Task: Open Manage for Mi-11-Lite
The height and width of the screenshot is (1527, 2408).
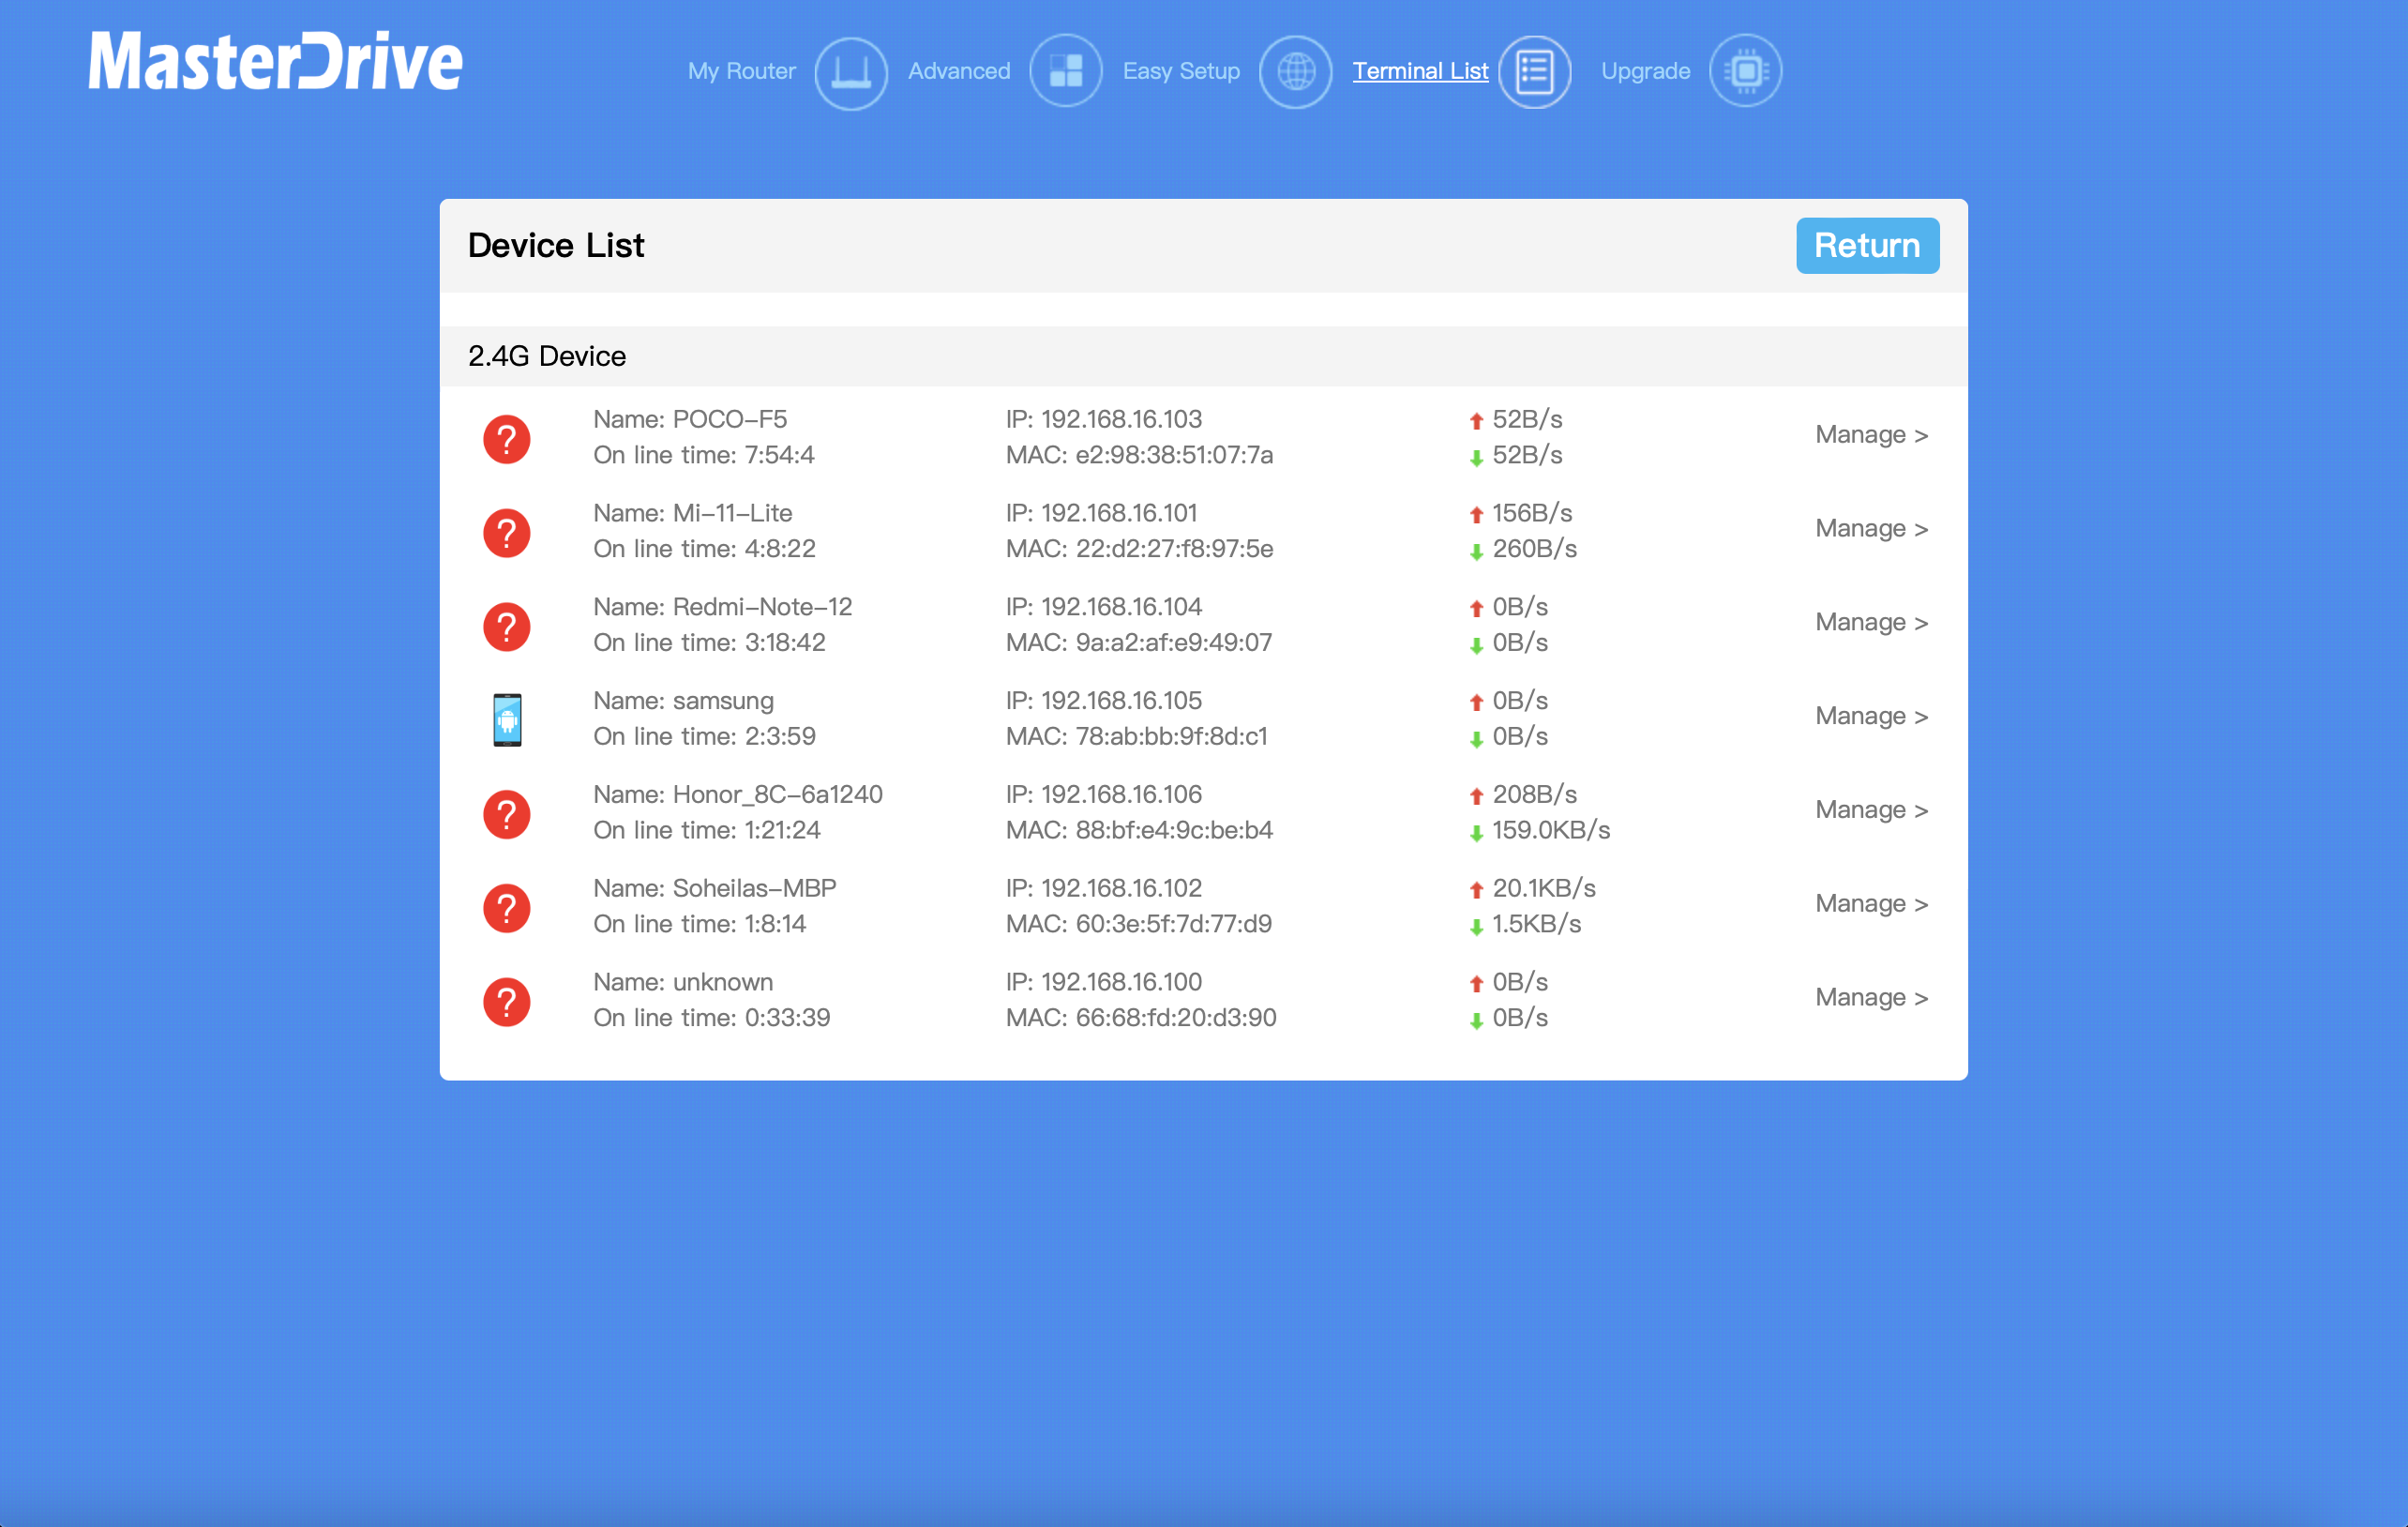Action: click(x=1871, y=528)
